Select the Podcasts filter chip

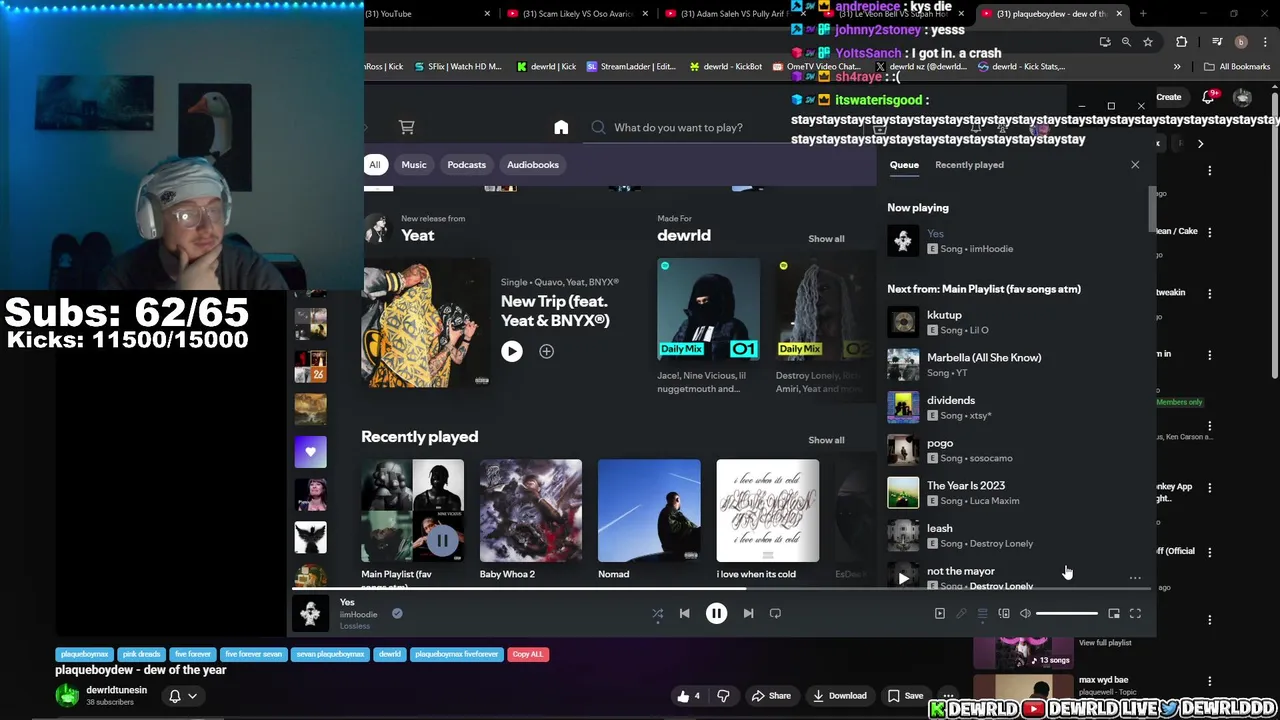(x=466, y=165)
